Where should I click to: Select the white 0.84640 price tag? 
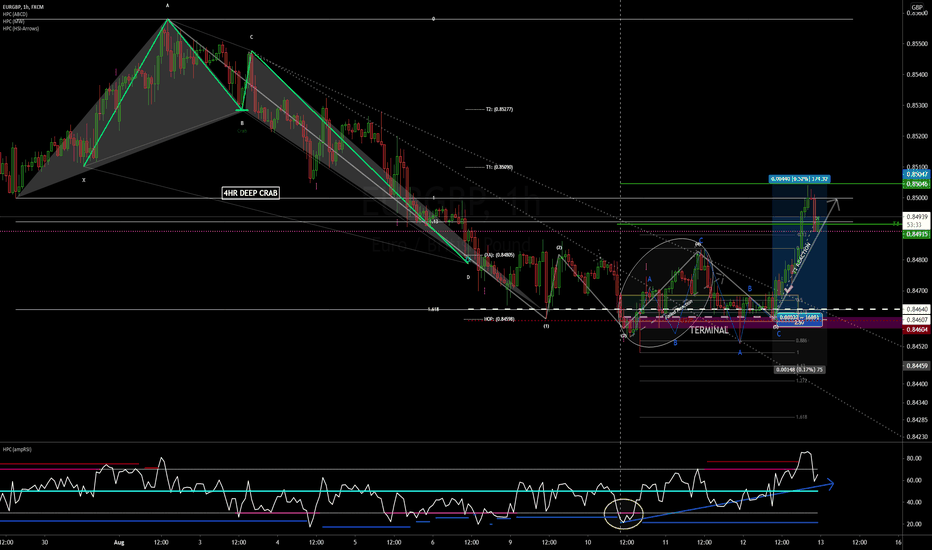(x=917, y=309)
